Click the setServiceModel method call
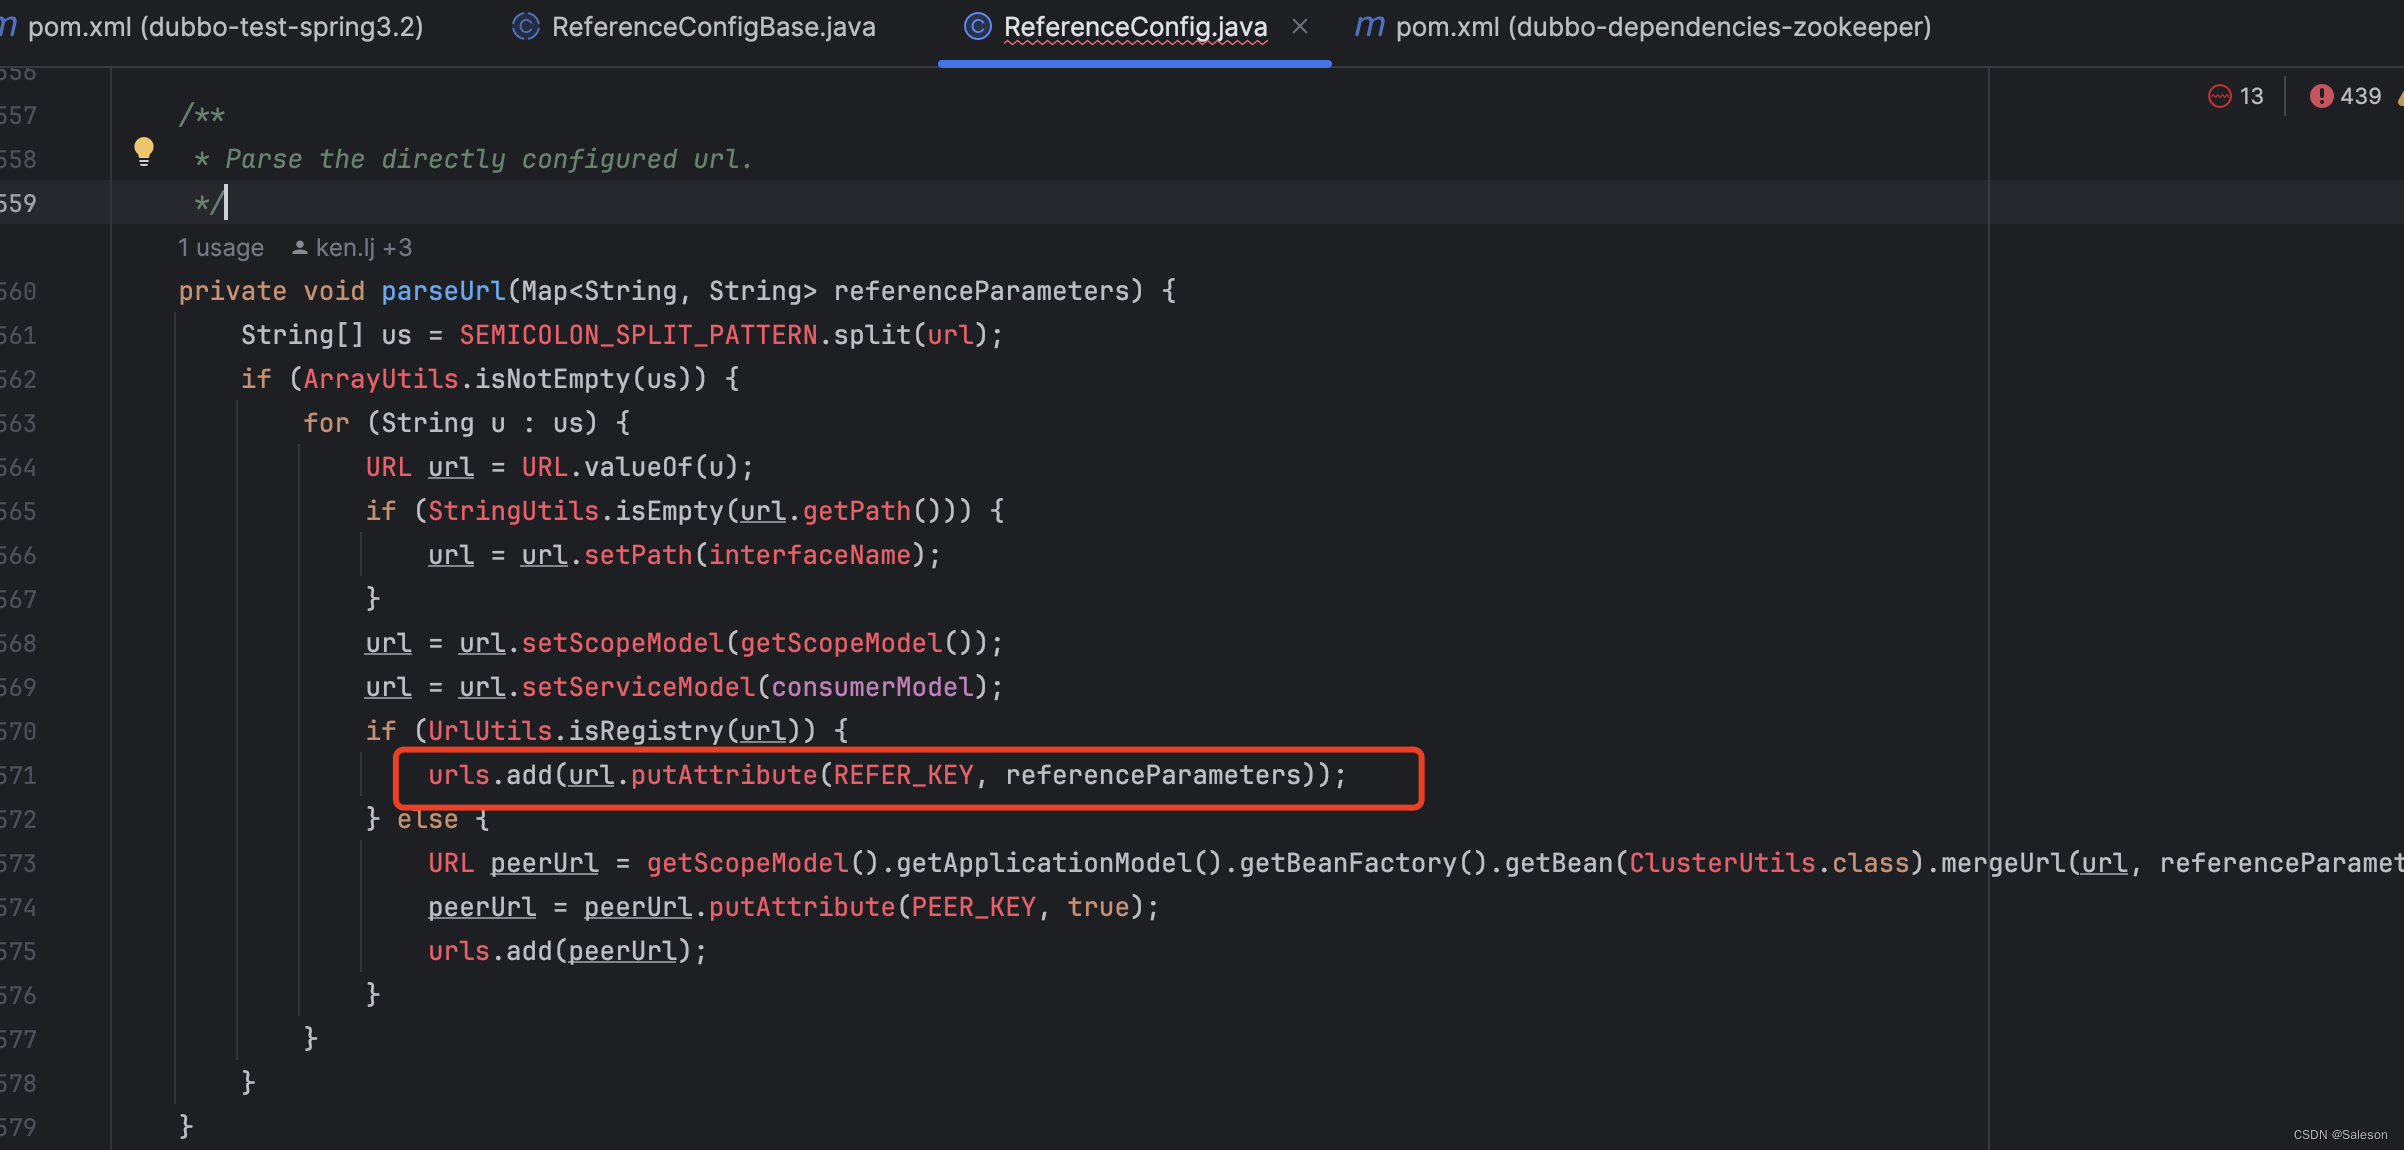Viewport: 2404px width, 1150px height. [638, 687]
